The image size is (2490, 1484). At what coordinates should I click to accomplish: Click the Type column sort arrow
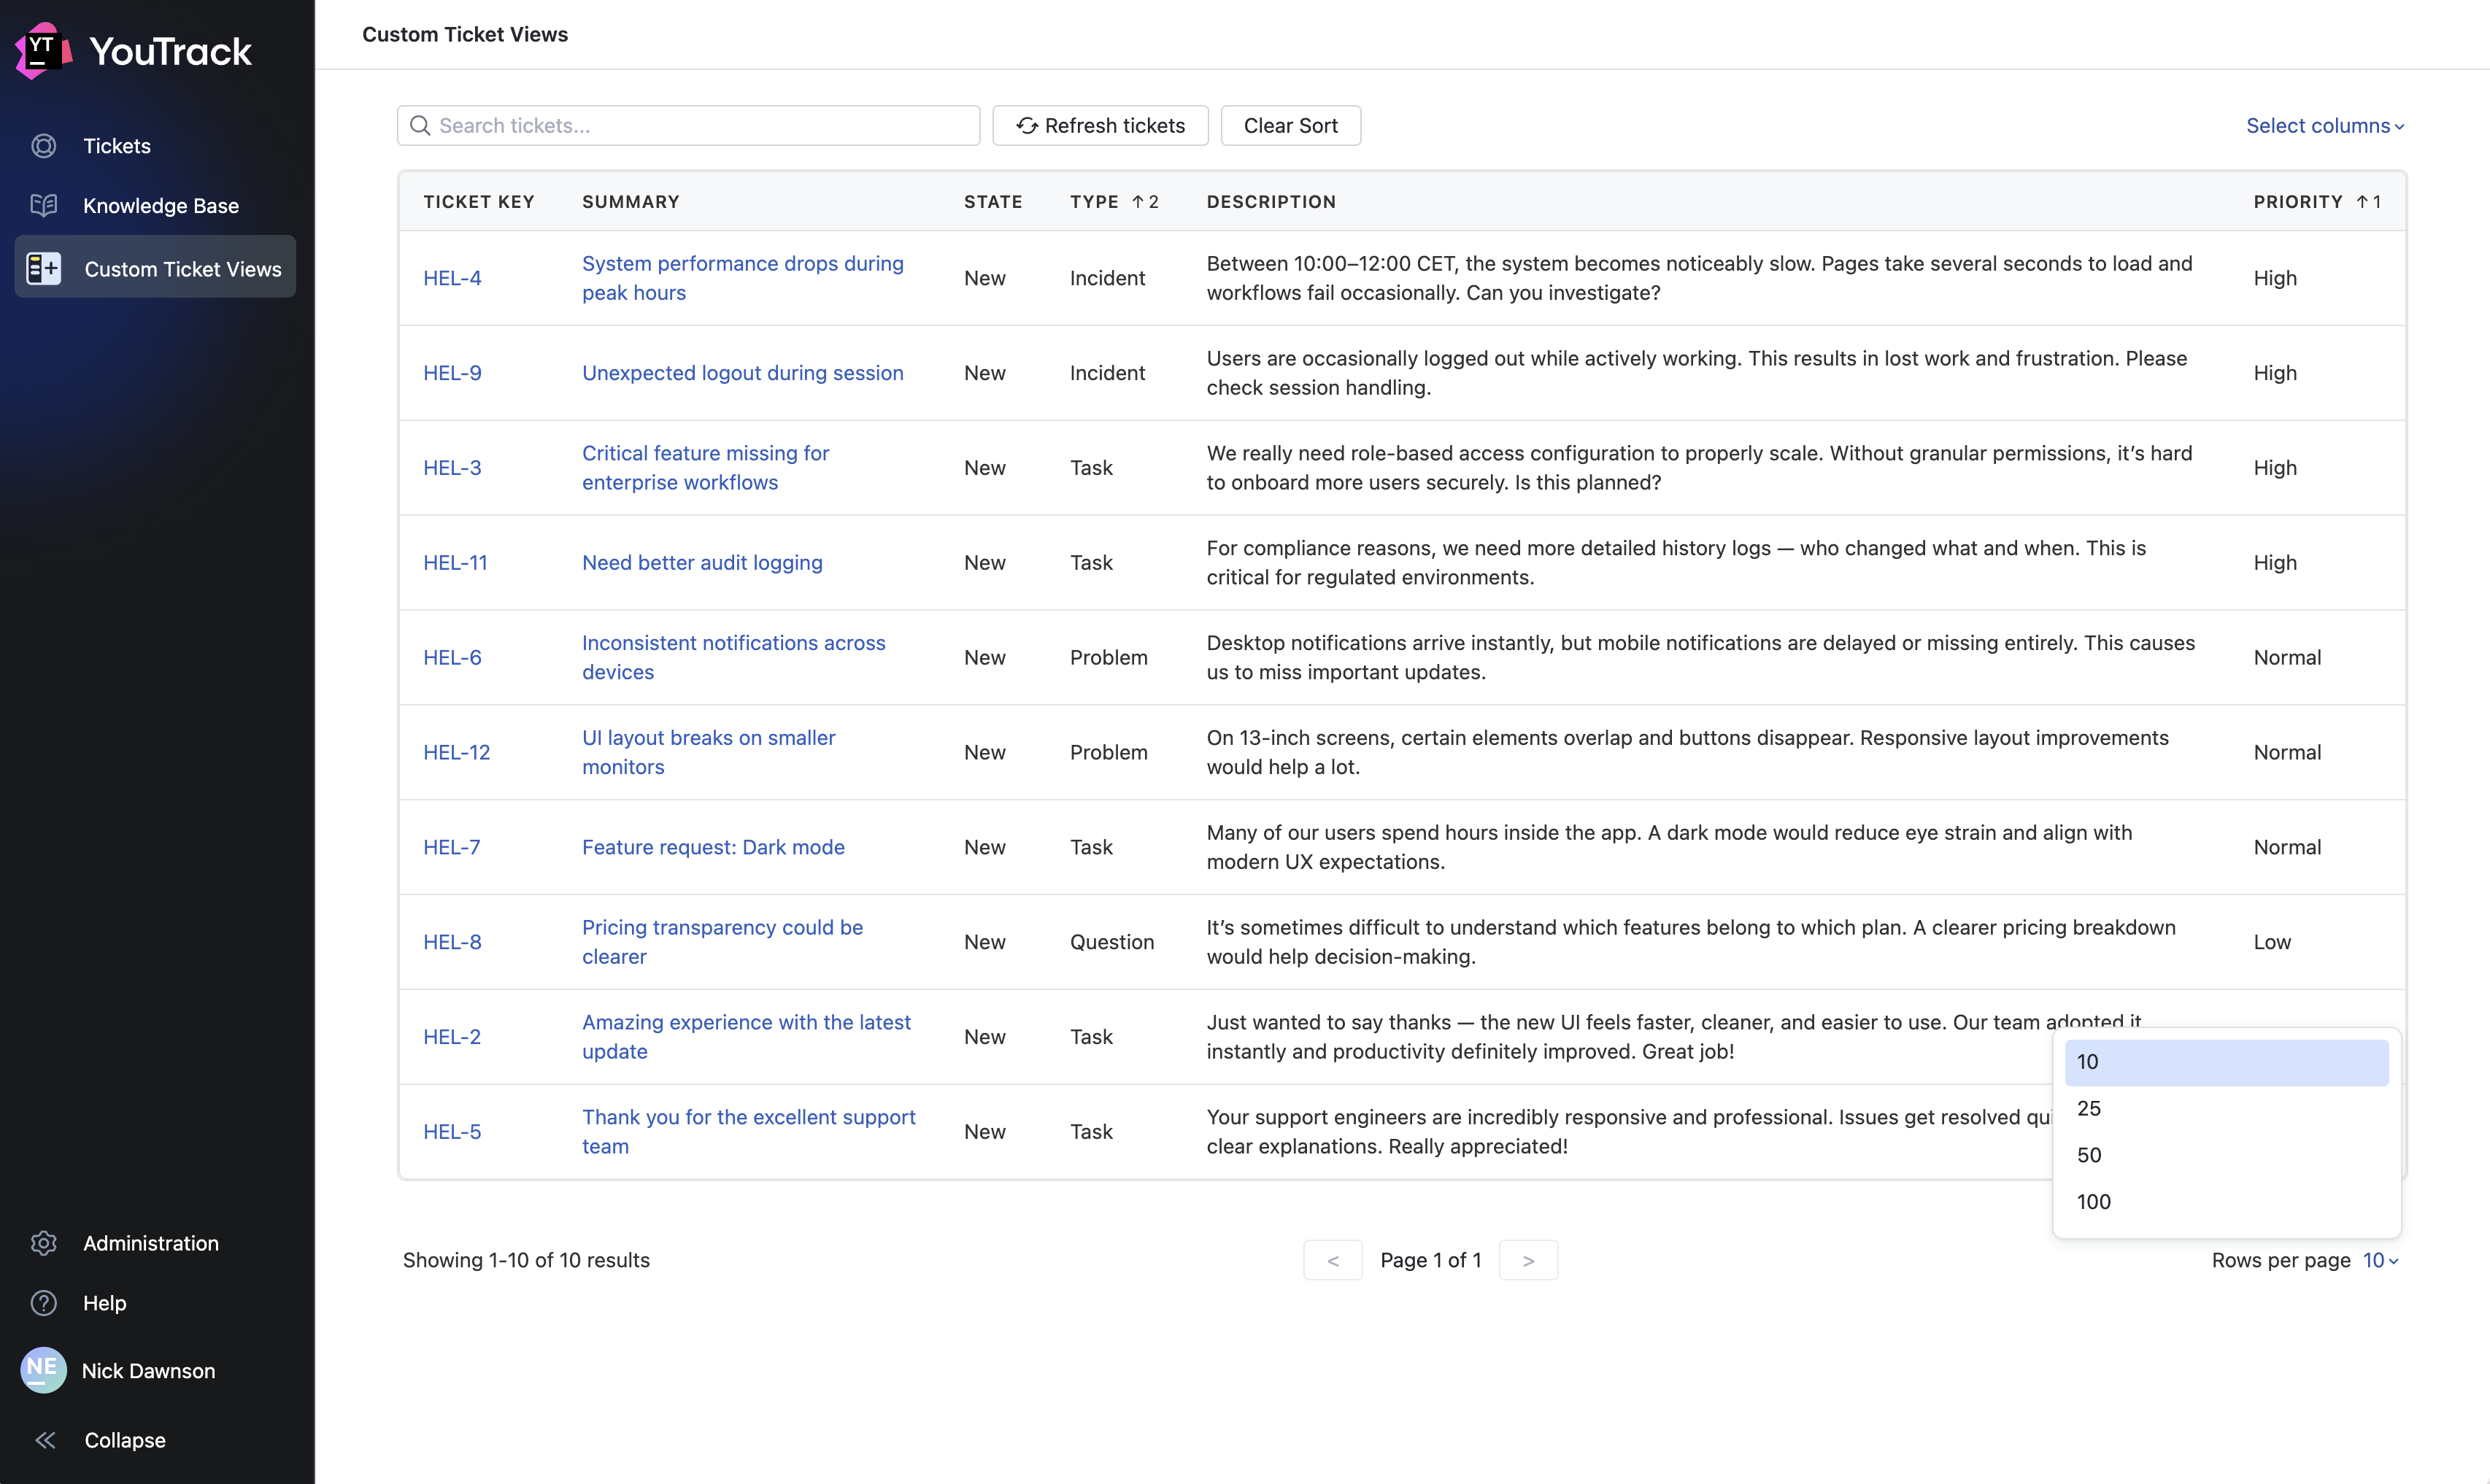coord(1138,202)
